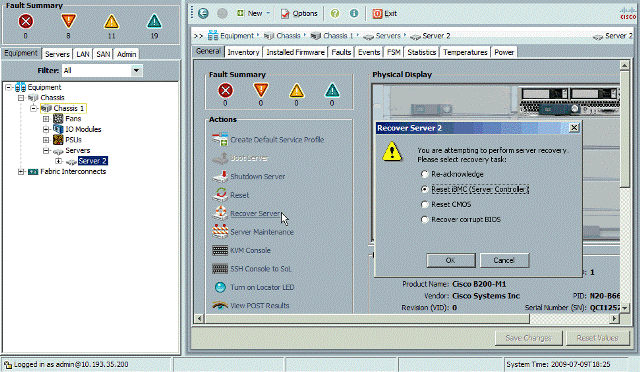Select the Reset CMOS radio option
640x372 pixels.
424,205
